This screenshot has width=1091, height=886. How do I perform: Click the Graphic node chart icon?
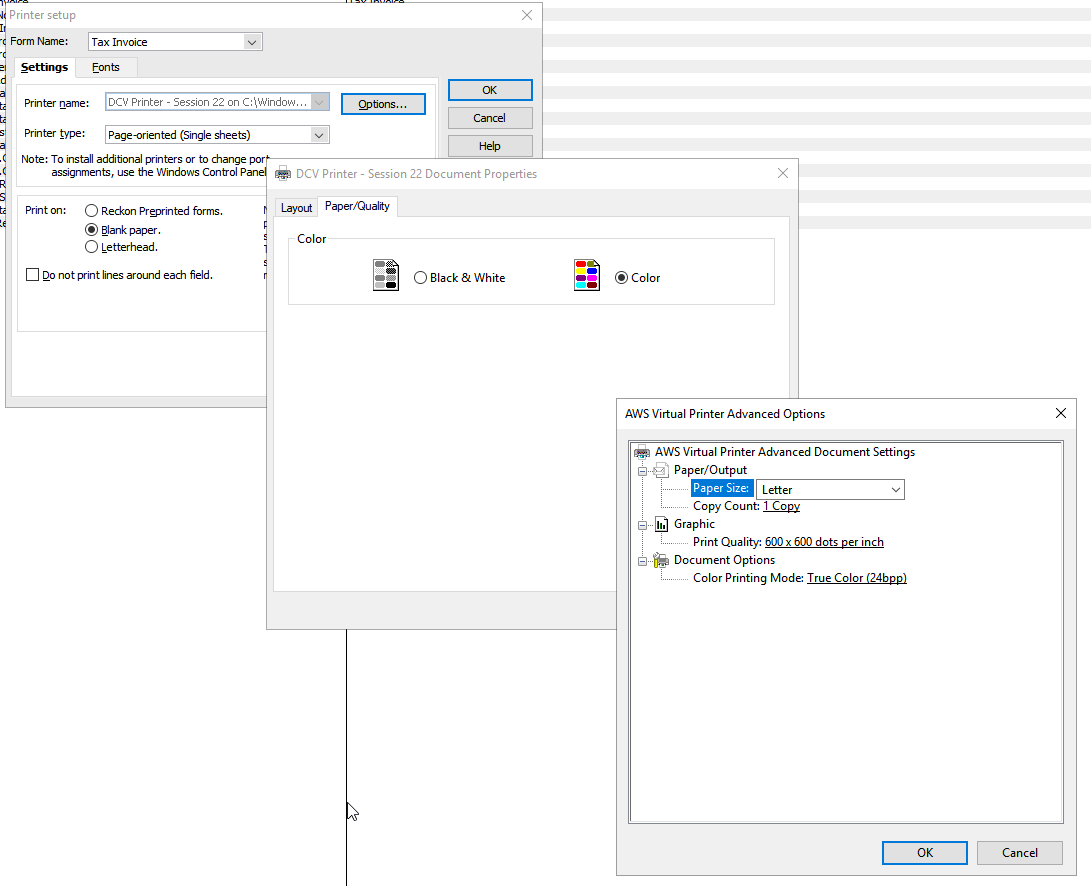(x=661, y=525)
